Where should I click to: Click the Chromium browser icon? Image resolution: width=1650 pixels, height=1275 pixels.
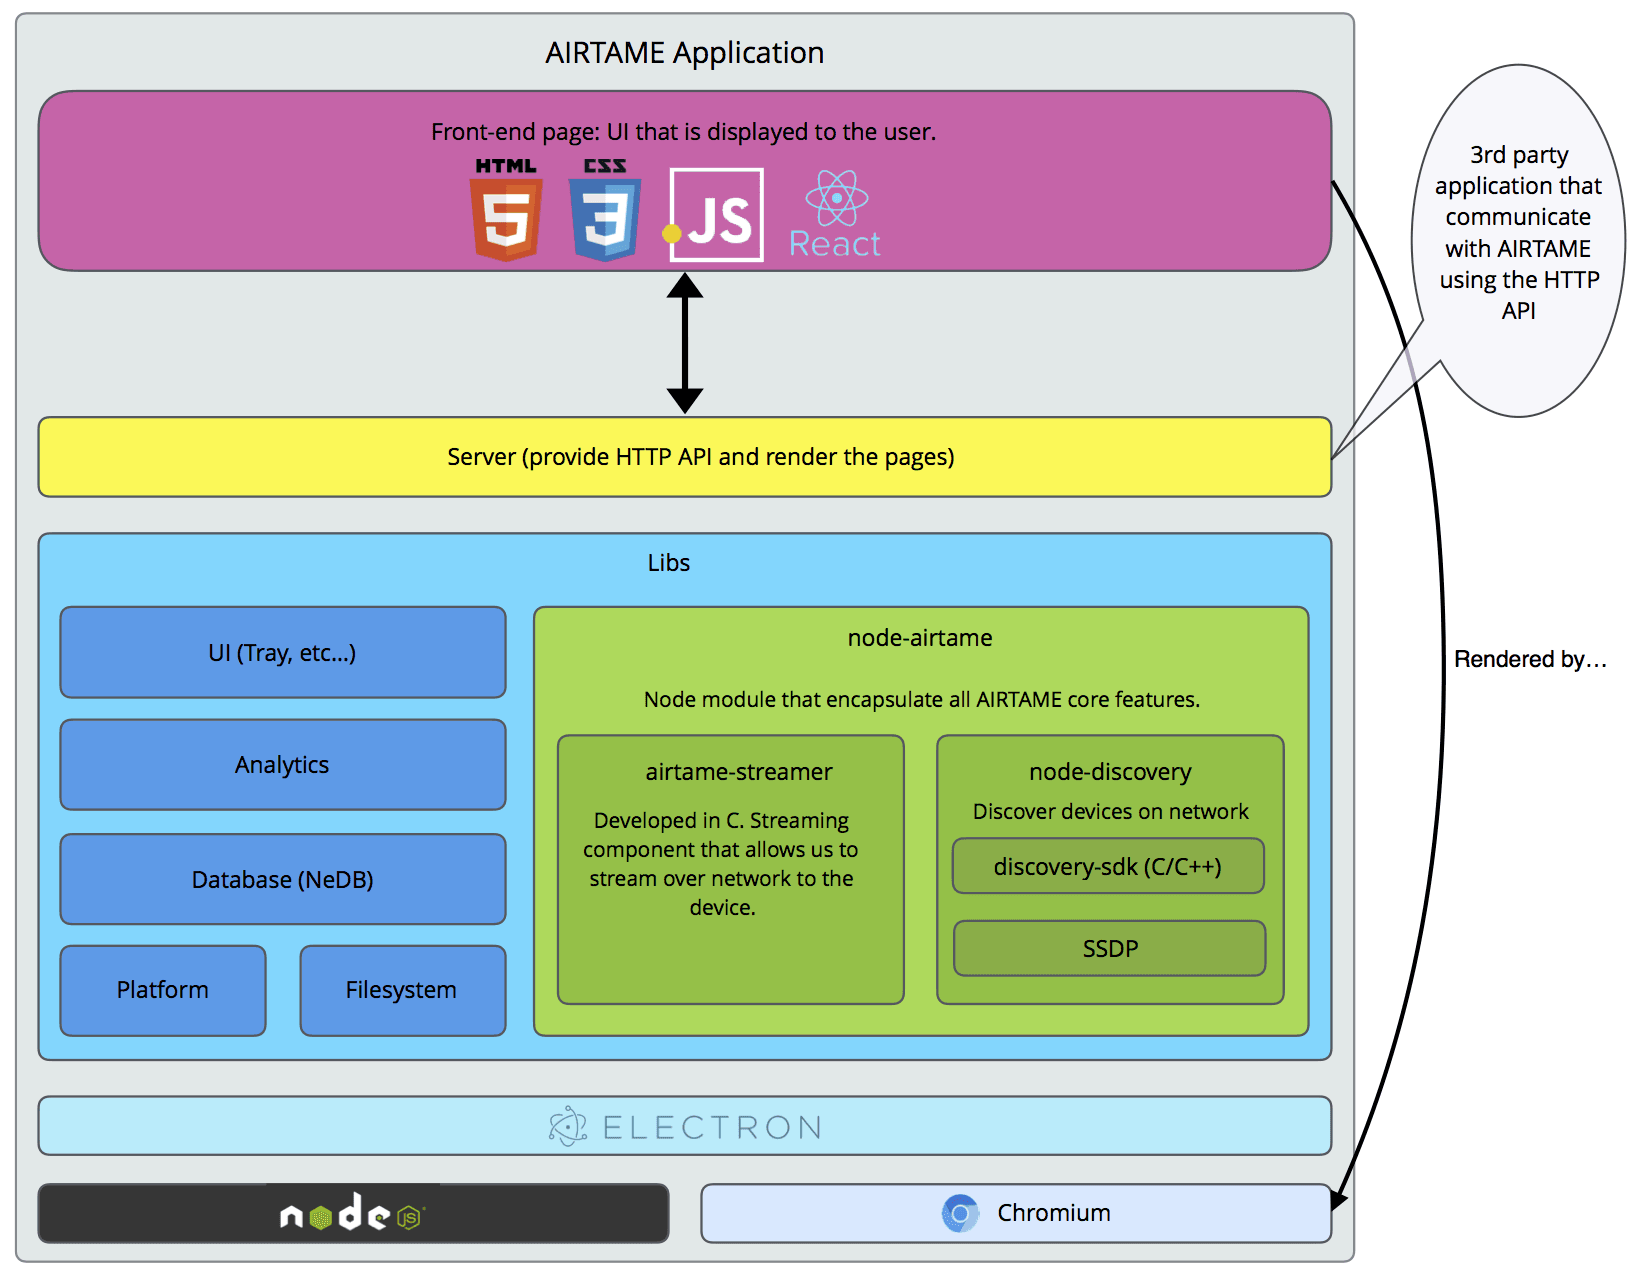960,1214
